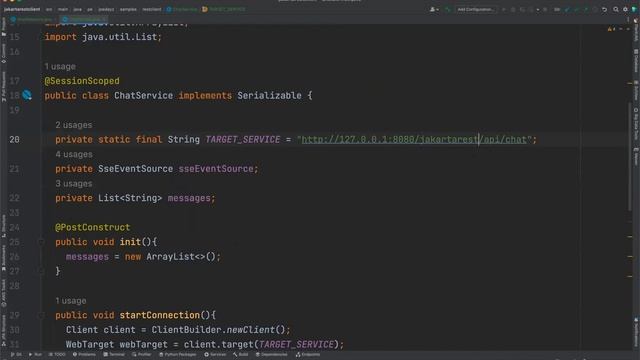Image resolution: width=640 pixels, height=360 pixels.
Task: Click the gutter bean icon beside ChatService
Action: point(27,95)
